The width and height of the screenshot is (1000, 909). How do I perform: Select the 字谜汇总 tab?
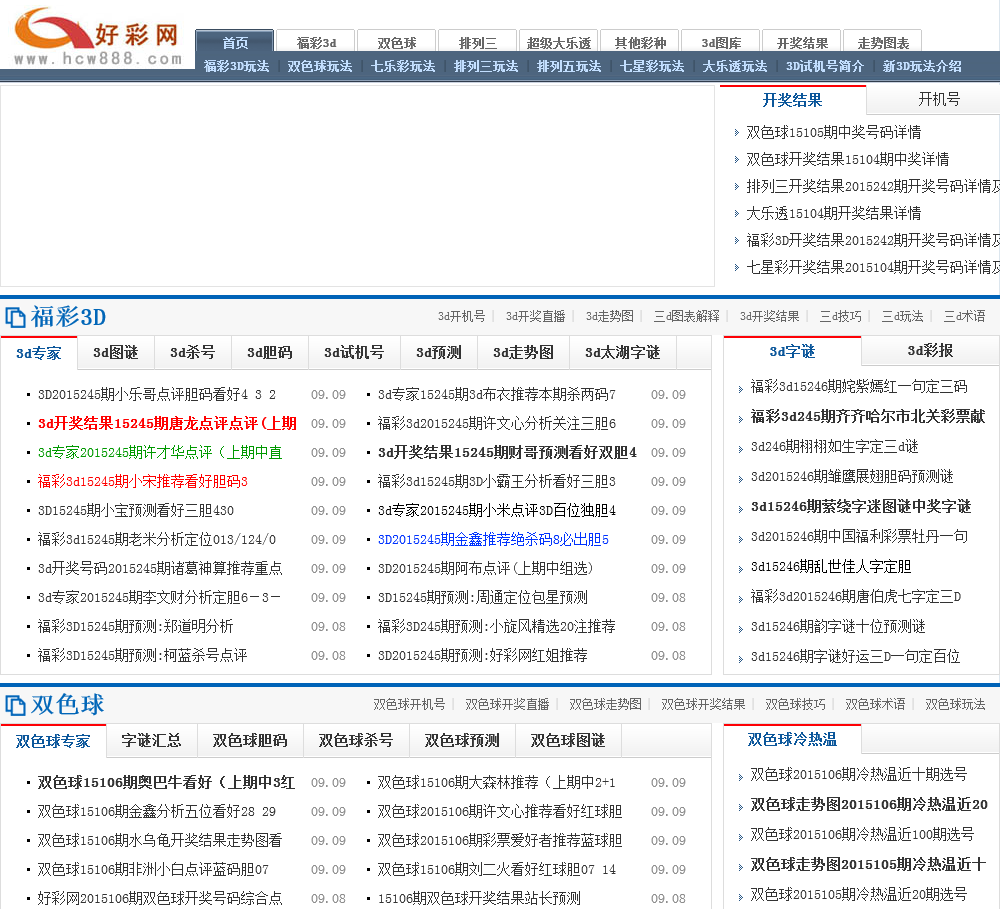(151, 741)
